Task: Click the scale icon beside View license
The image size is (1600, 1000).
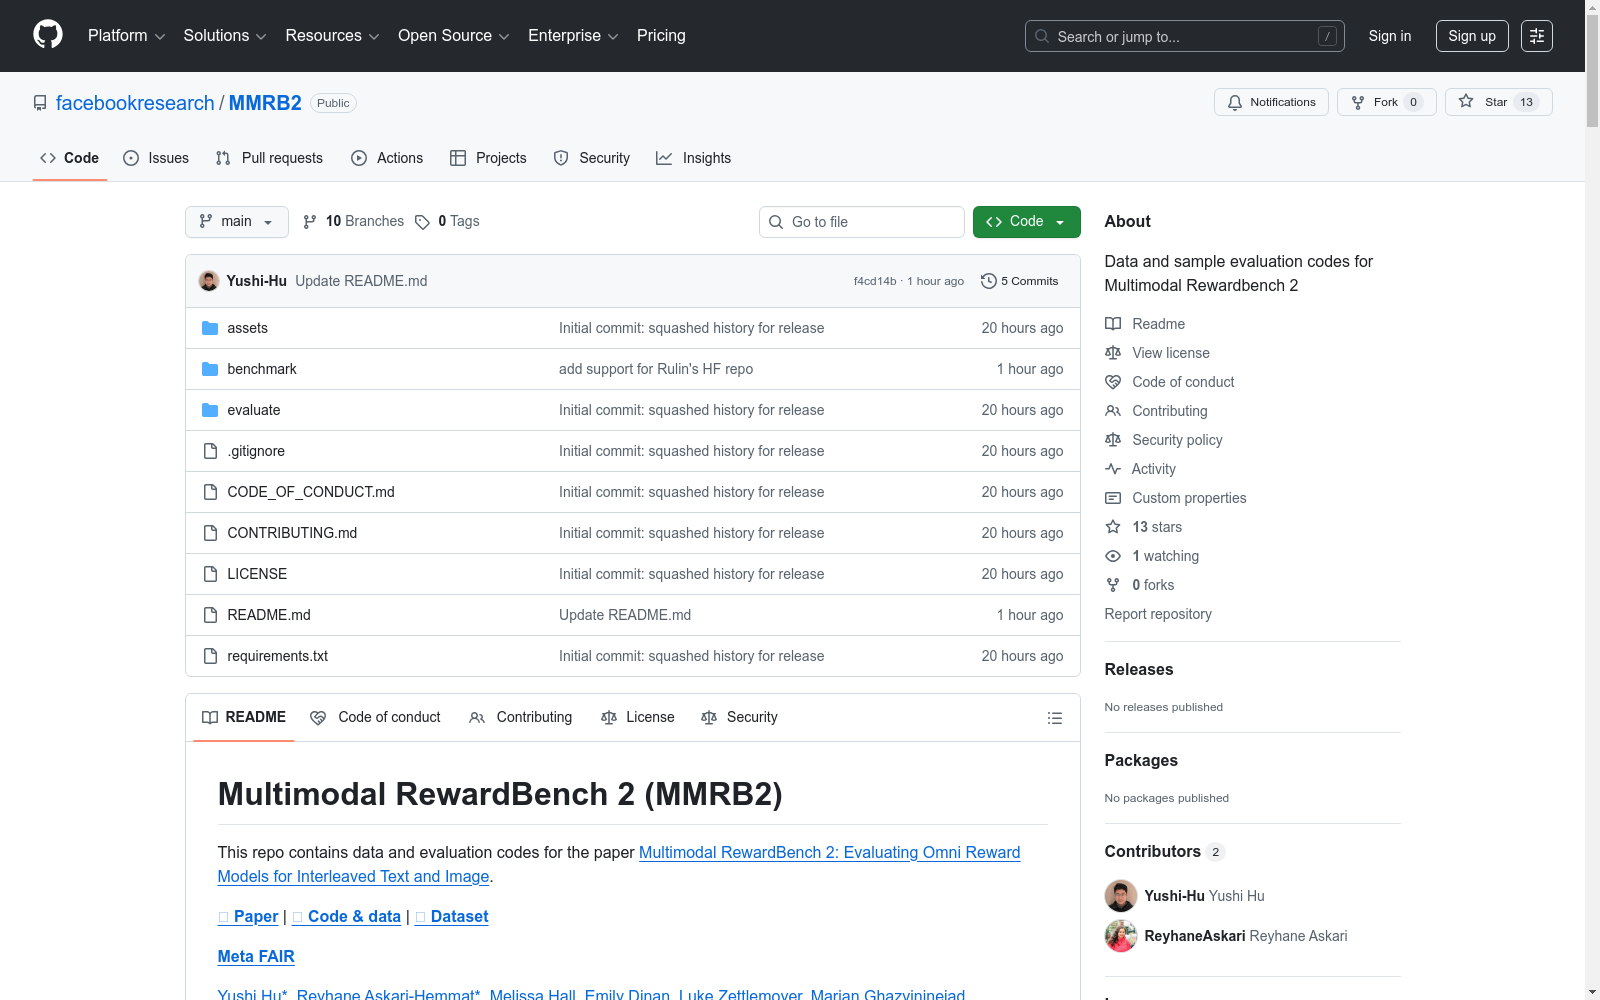Action: [x=1113, y=353]
